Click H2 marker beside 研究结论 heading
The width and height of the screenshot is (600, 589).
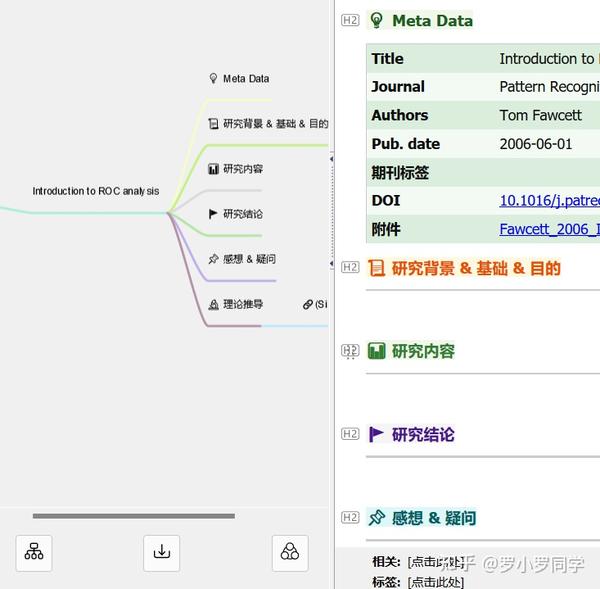[x=350, y=434]
